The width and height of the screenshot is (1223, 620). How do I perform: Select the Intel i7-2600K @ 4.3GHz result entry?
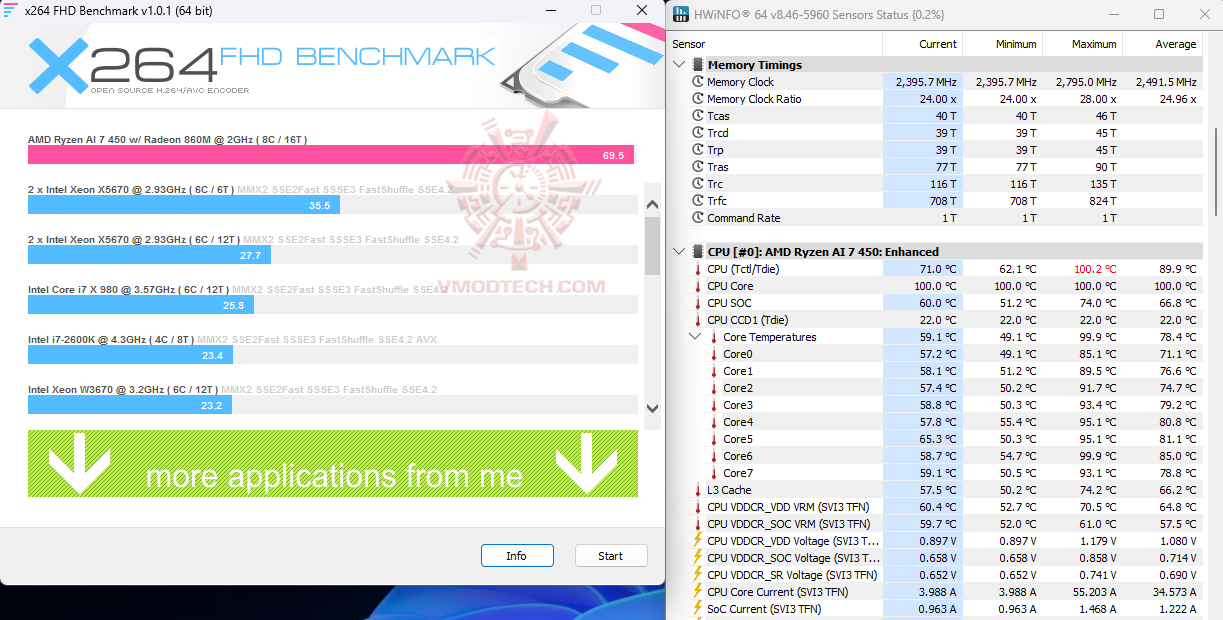(333, 348)
